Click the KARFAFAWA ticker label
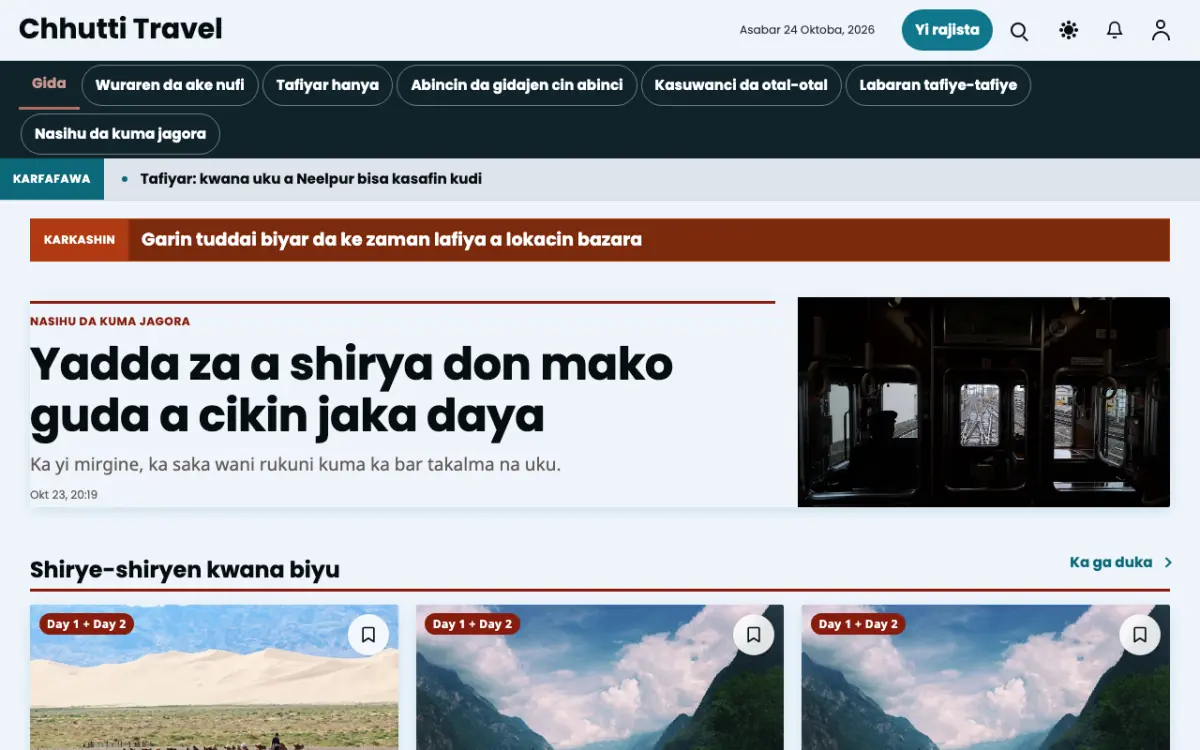 [x=52, y=179]
